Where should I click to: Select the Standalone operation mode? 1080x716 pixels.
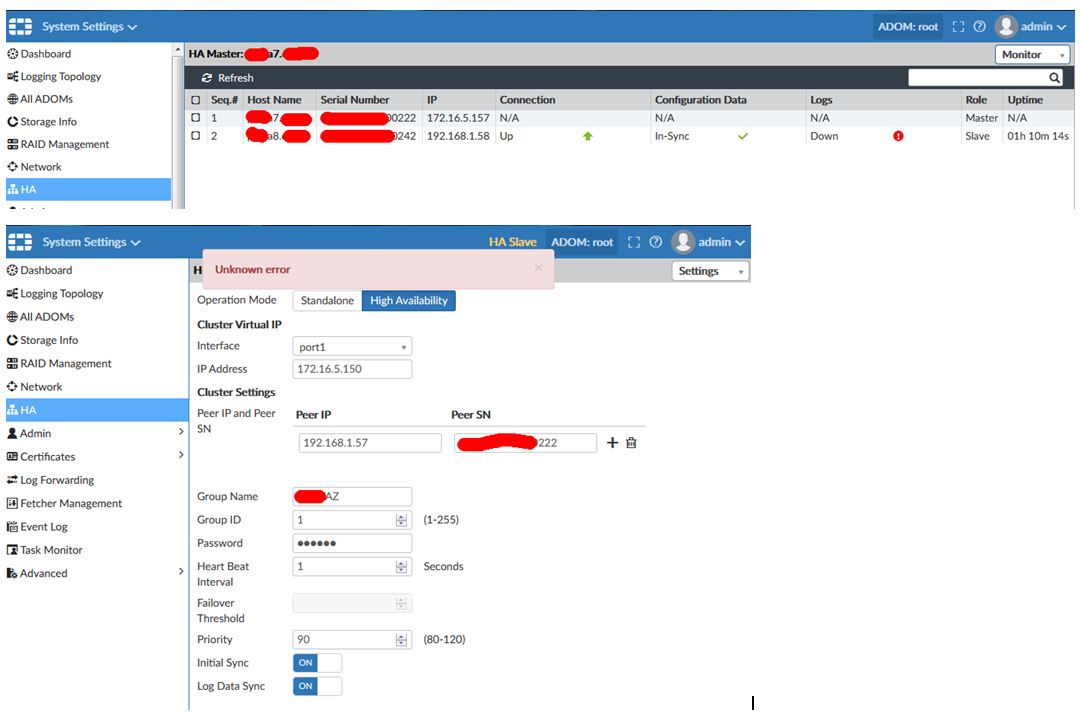click(x=328, y=301)
